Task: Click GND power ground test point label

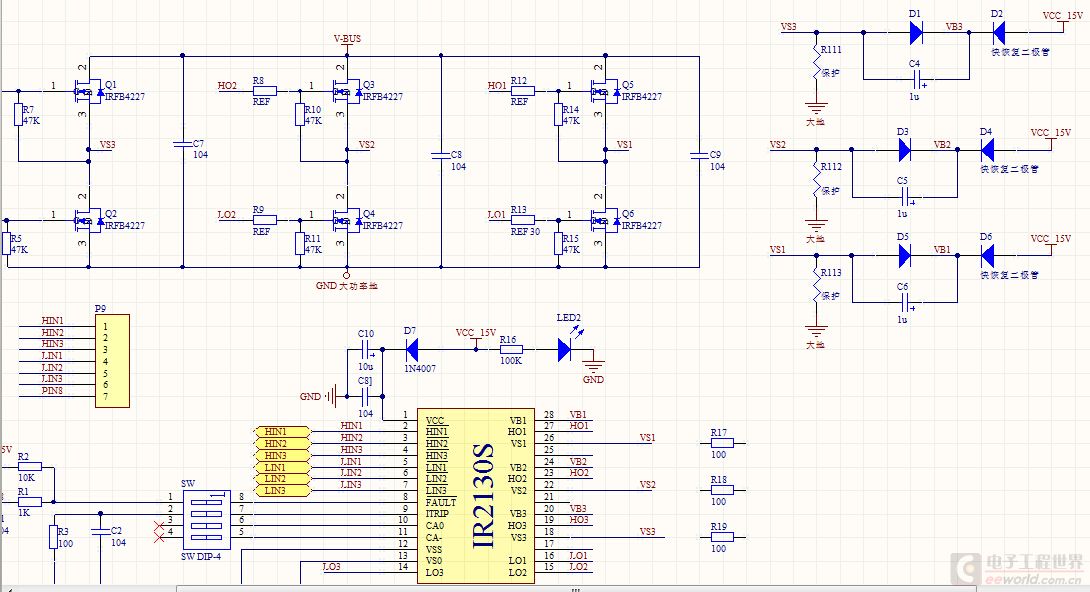Action: [x=347, y=286]
